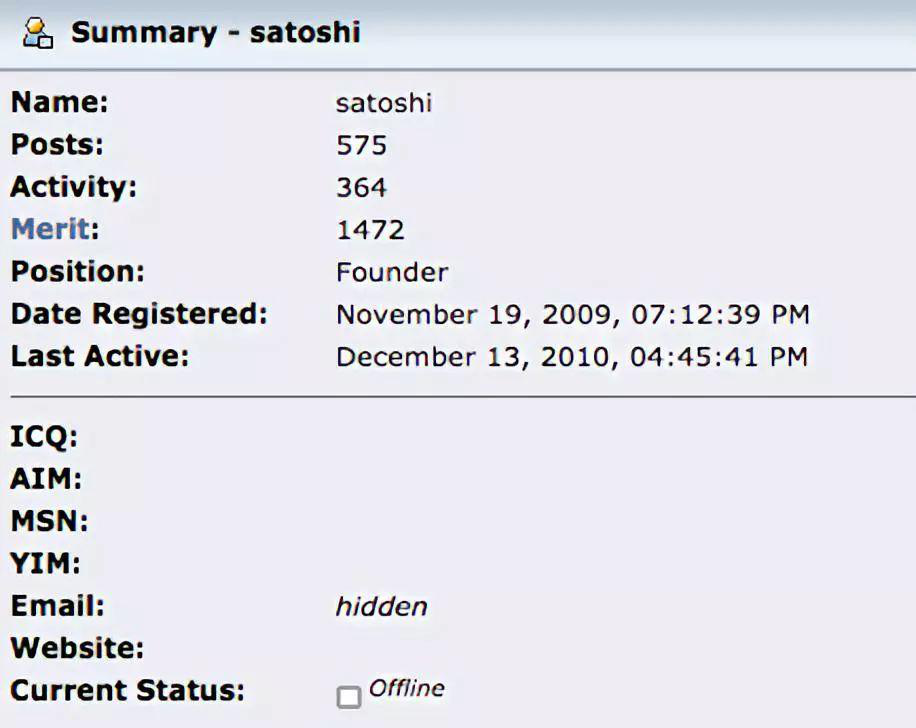Click the Founder position text
The width and height of the screenshot is (916, 728).
pyautogui.click(x=393, y=272)
